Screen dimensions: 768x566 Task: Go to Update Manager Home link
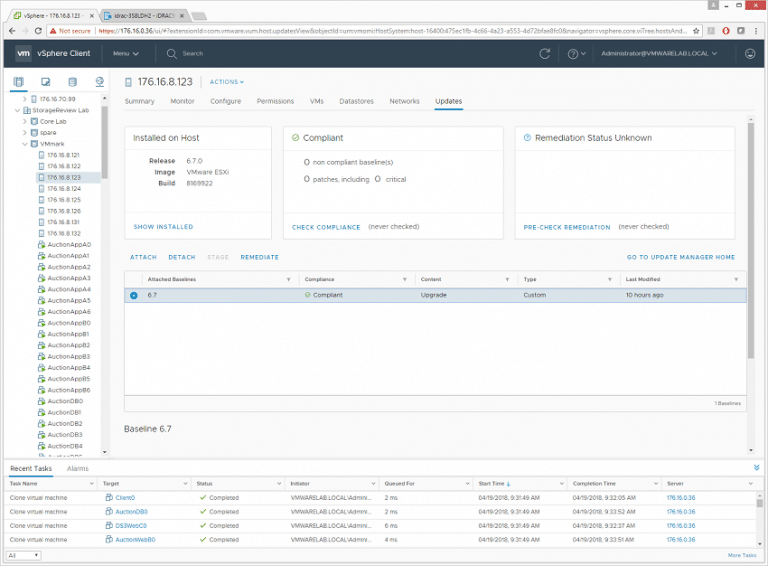click(x=680, y=257)
